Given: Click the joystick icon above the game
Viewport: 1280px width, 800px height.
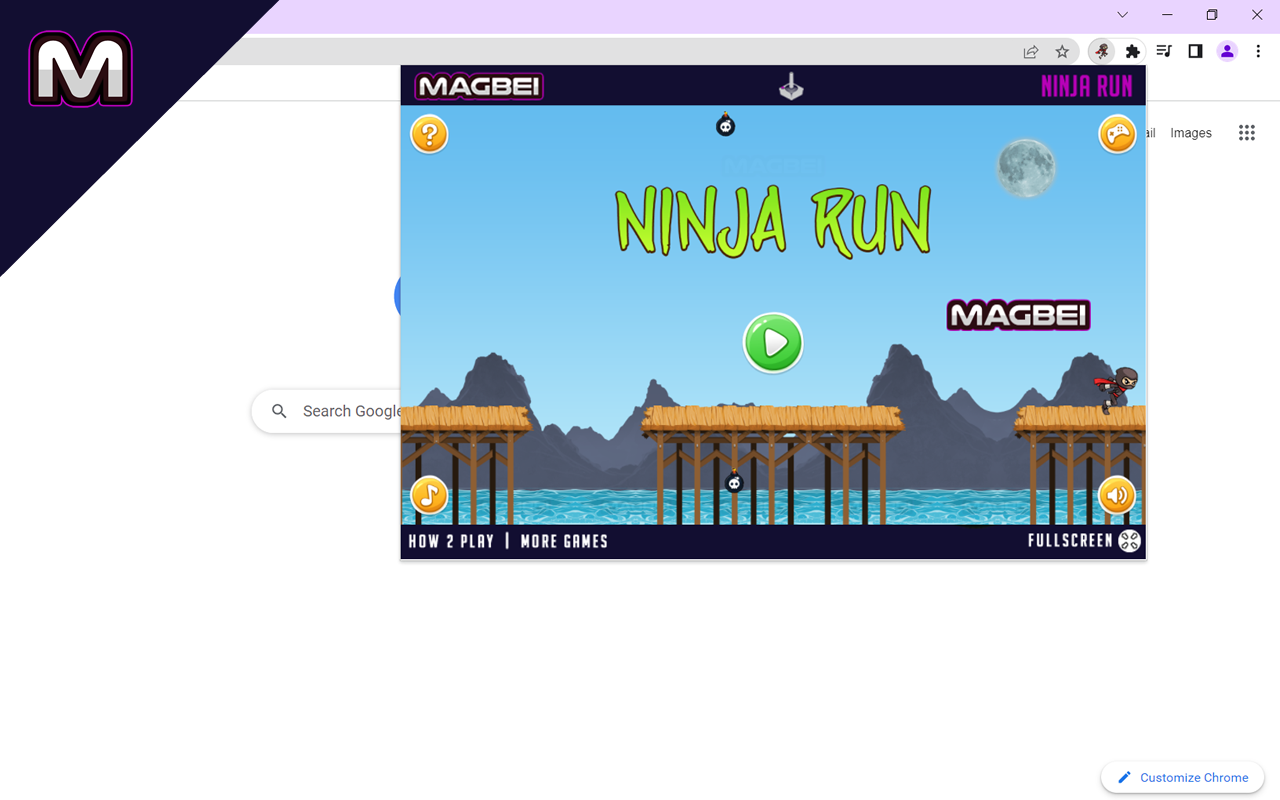Looking at the screenshot, I should 791,86.
